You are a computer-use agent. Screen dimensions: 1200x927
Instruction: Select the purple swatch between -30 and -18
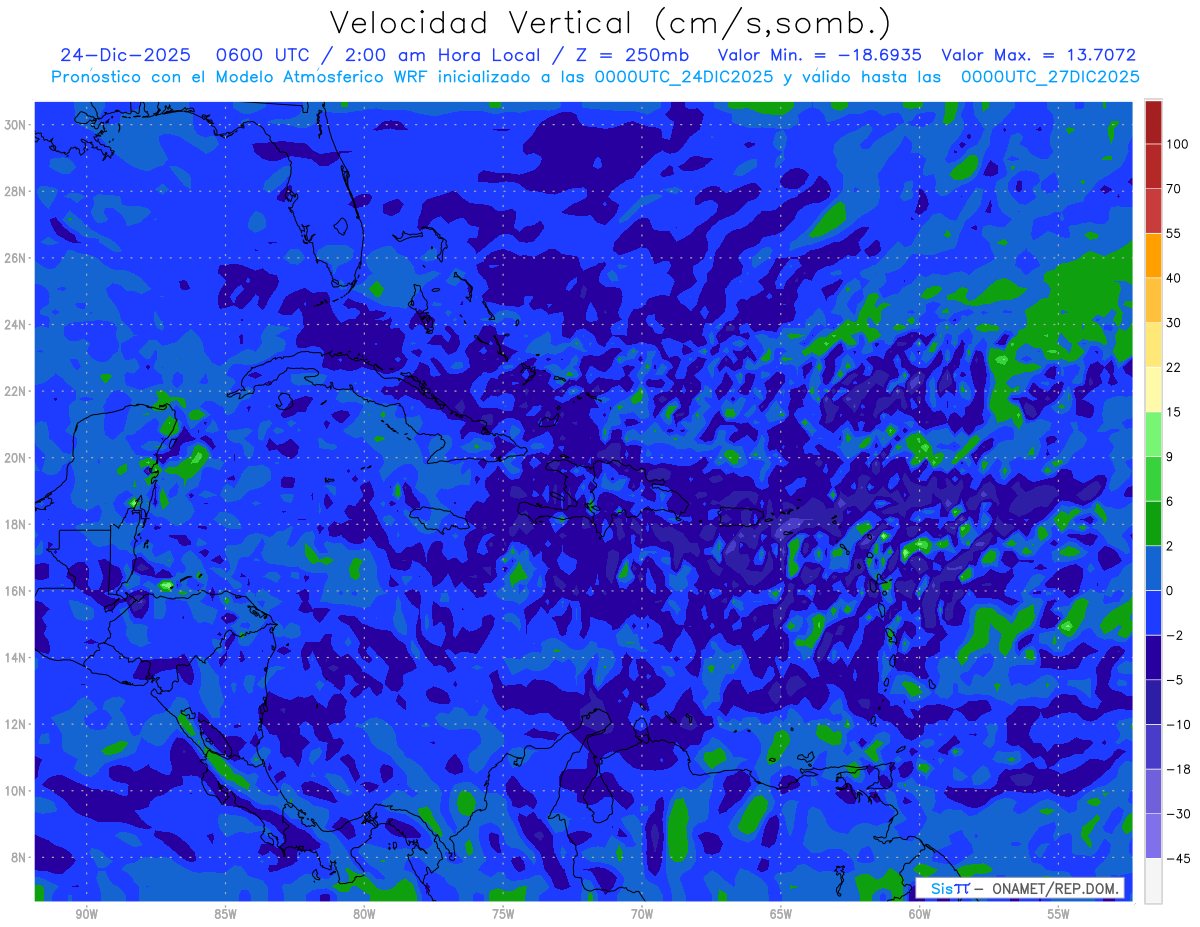[1153, 790]
